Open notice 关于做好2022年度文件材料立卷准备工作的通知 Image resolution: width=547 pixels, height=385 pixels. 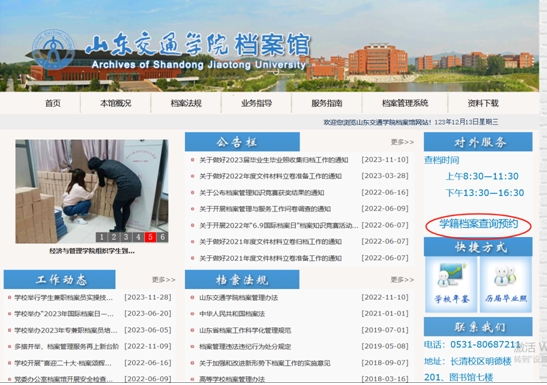coord(270,176)
